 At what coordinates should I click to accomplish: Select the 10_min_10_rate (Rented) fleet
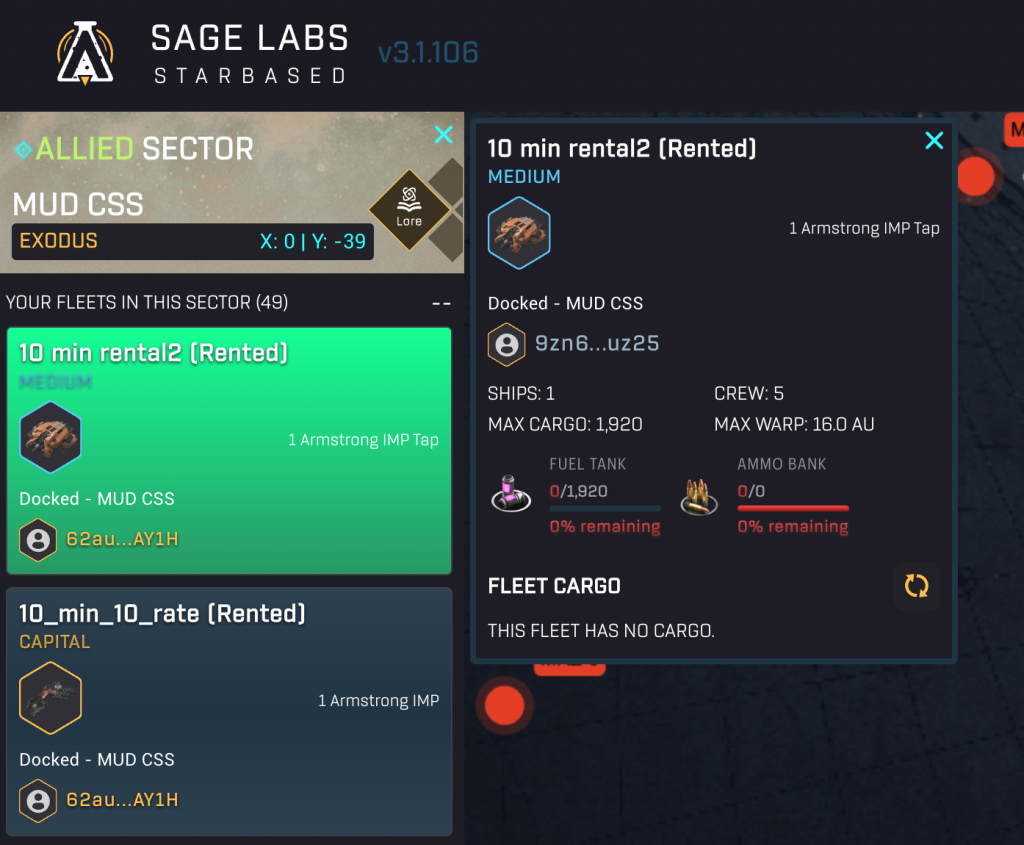pyautogui.click(x=162, y=613)
